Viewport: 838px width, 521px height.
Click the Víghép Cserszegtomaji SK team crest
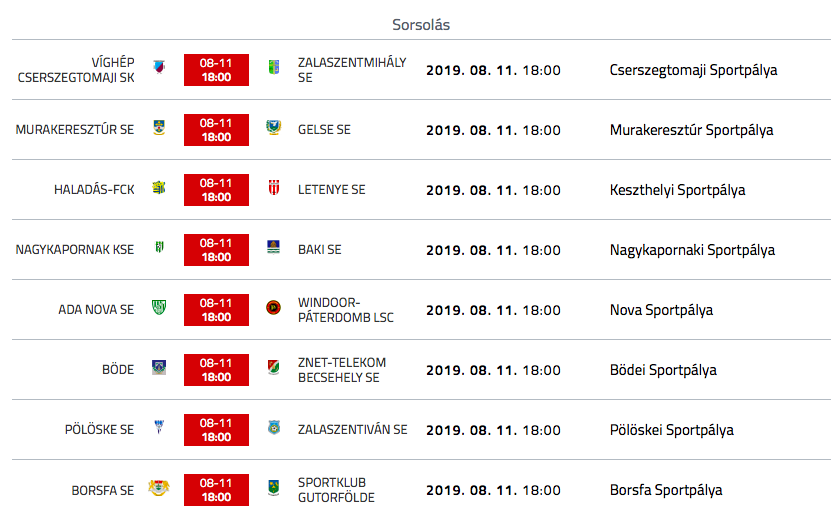(x=159, y=67)
